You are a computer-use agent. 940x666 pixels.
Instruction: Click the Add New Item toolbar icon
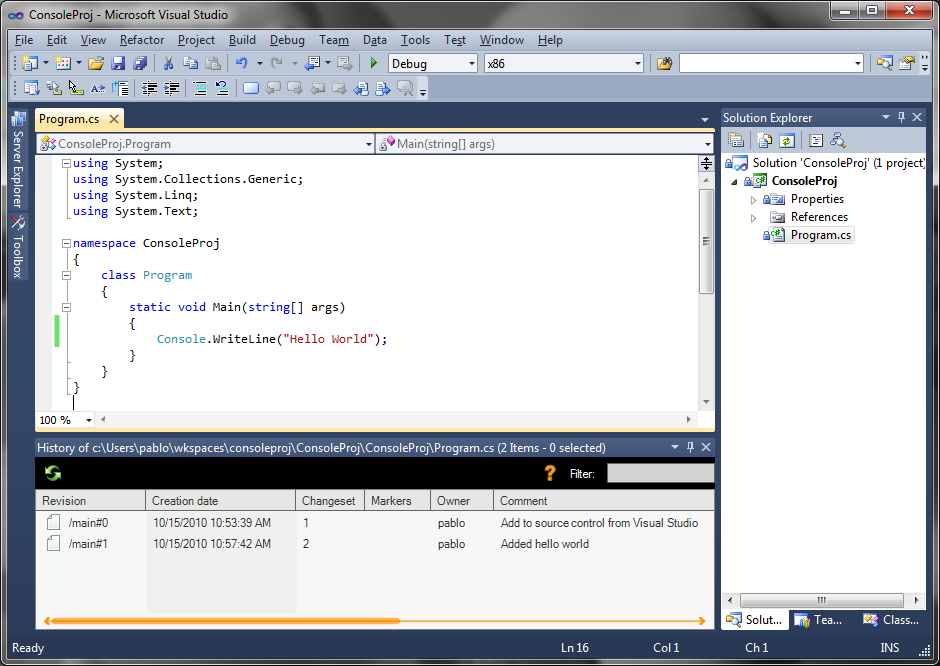62,64
